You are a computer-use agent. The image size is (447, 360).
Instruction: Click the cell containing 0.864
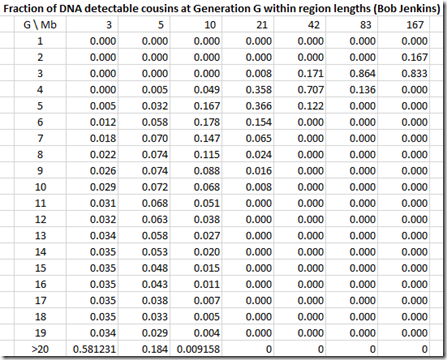click(352, 73)
